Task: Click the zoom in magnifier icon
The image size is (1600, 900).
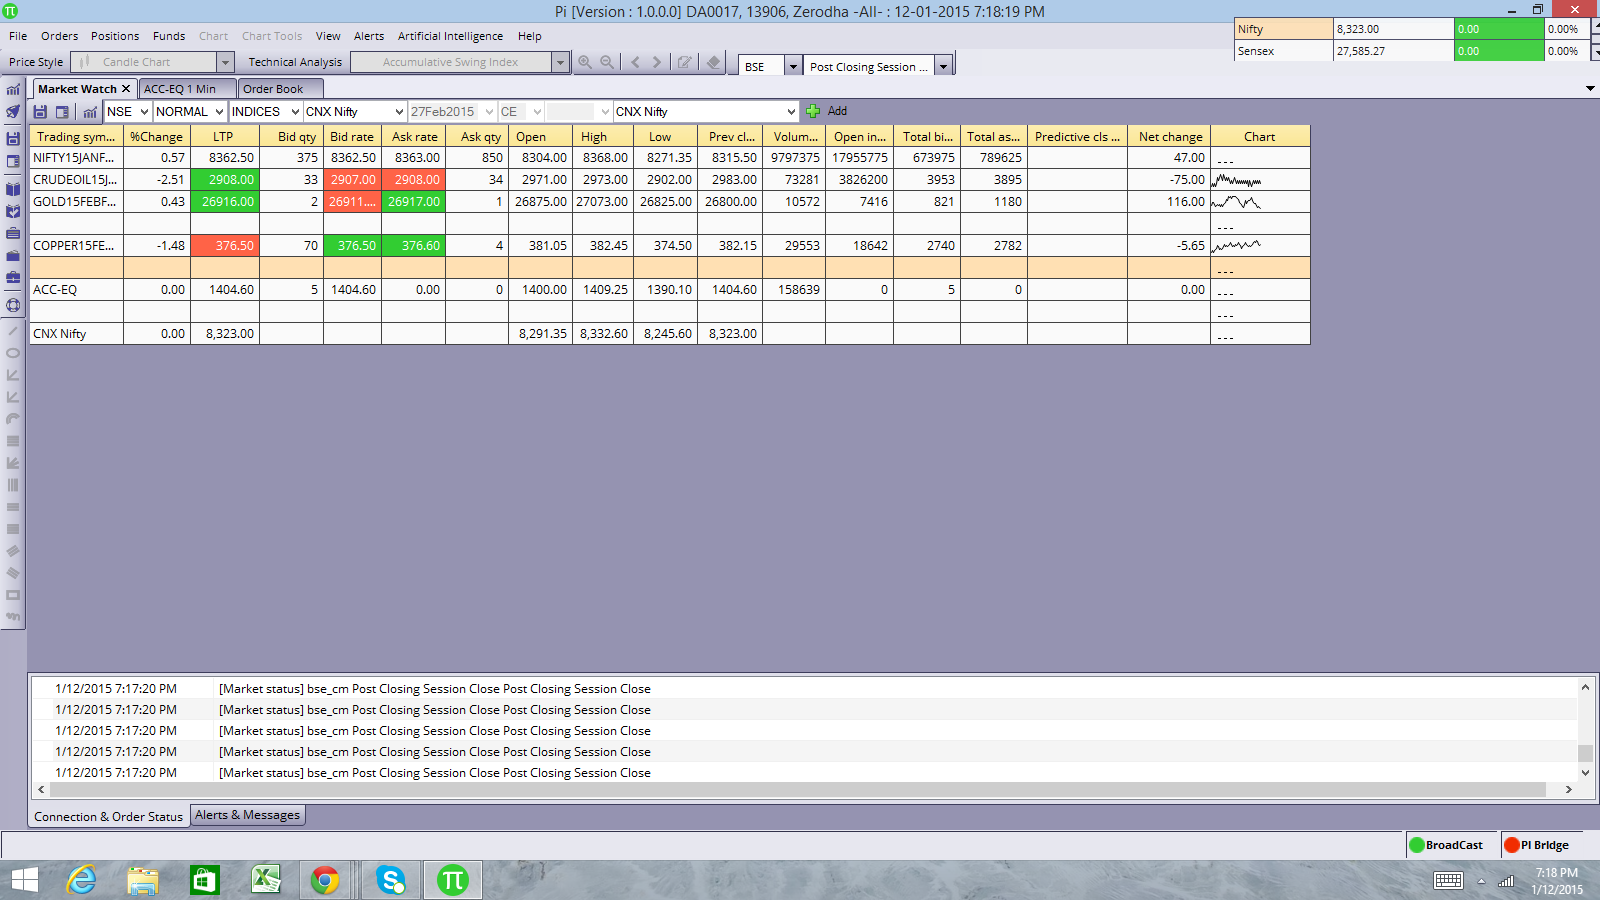Action: click(585, 62)
